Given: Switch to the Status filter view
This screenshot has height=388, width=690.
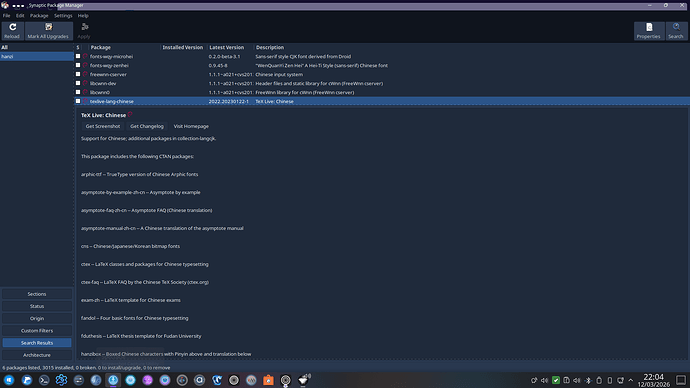Looking at the screenshot, I should click(37, 306).
